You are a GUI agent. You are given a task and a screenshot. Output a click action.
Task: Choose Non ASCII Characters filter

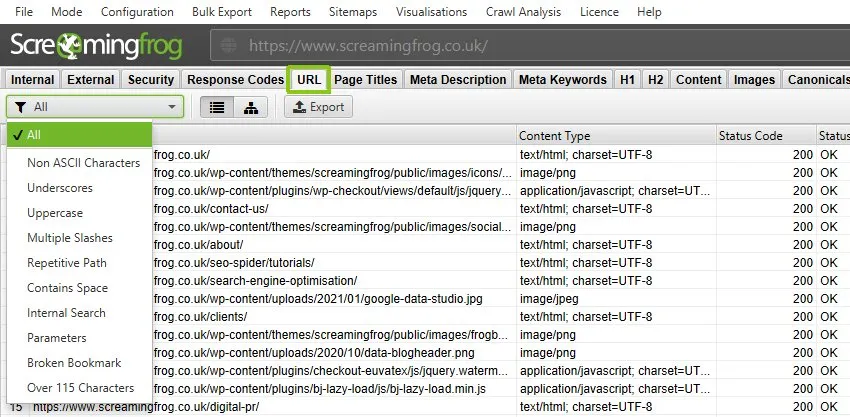tap(83, 163)
